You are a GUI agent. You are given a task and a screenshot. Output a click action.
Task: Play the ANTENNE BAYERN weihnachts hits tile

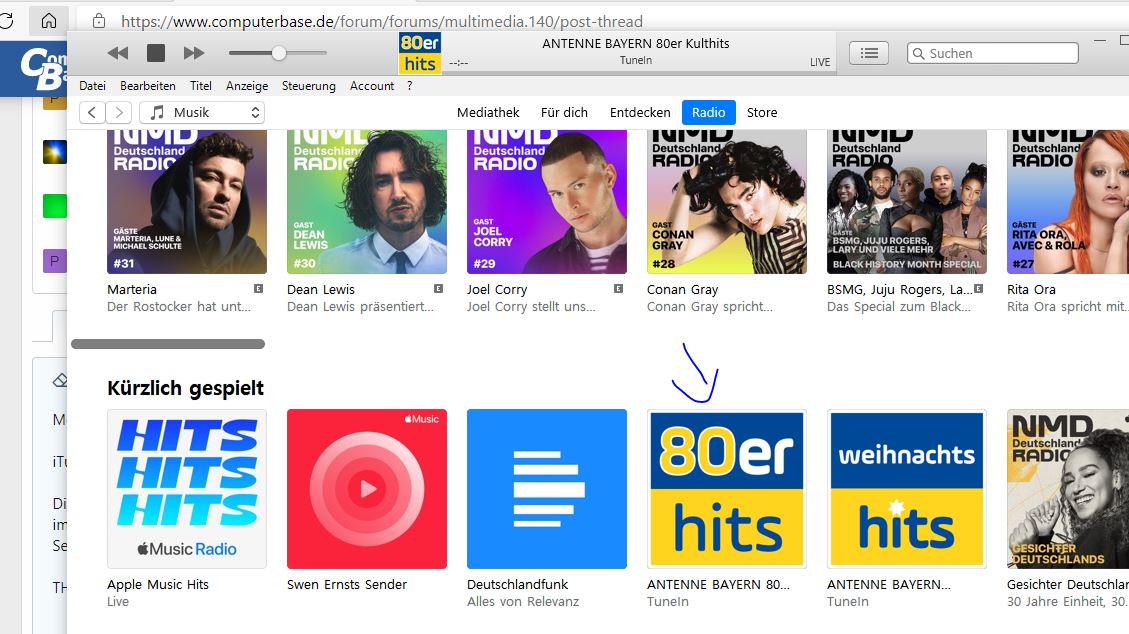[x=907, y=489]
